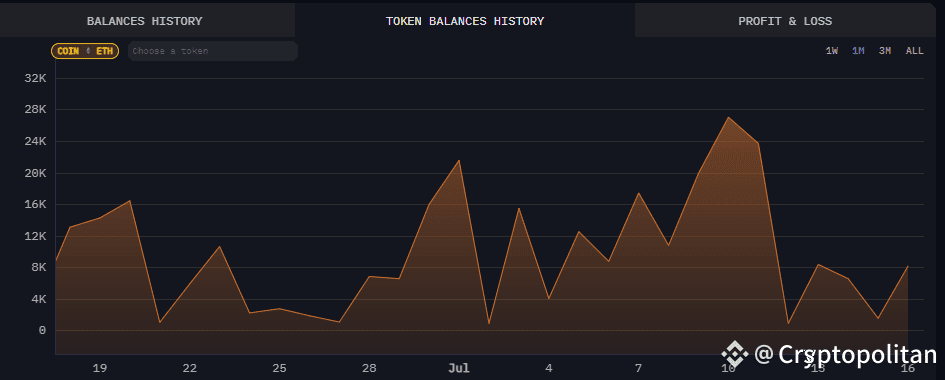Click the 22 date label

[190, 368]
